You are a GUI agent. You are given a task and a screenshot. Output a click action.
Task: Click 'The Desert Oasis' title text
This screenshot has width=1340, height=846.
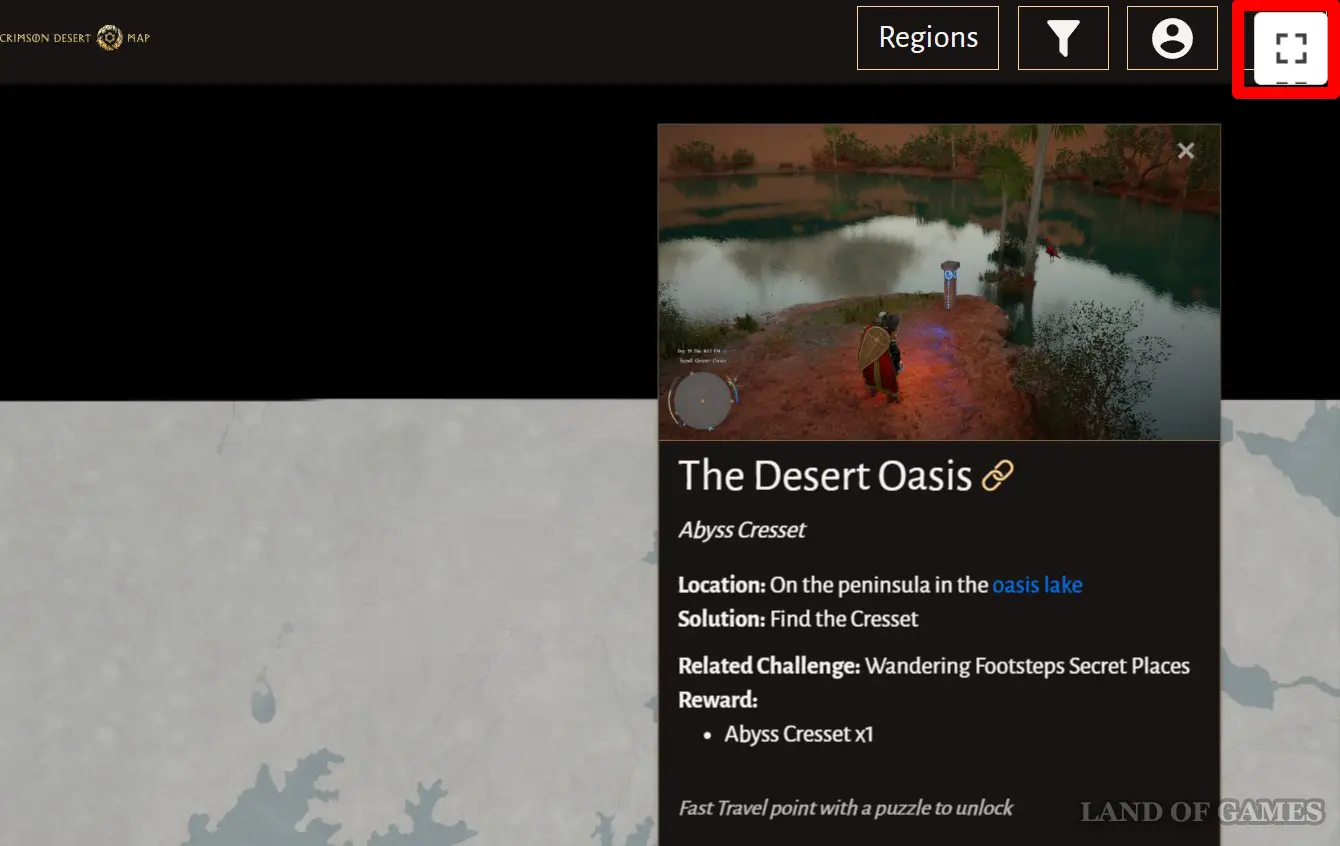825,475
